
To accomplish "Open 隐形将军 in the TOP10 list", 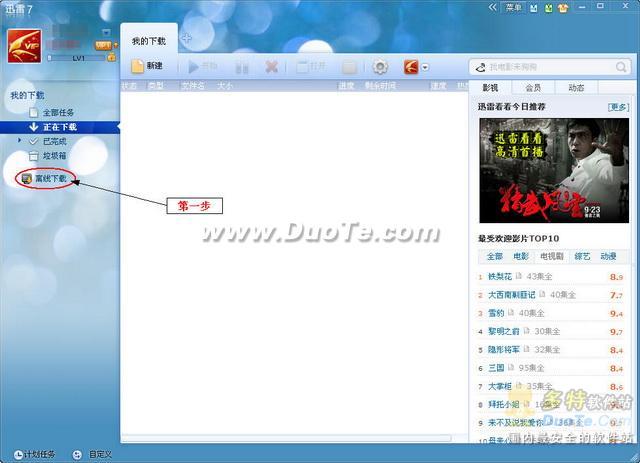I will point(504,349).
